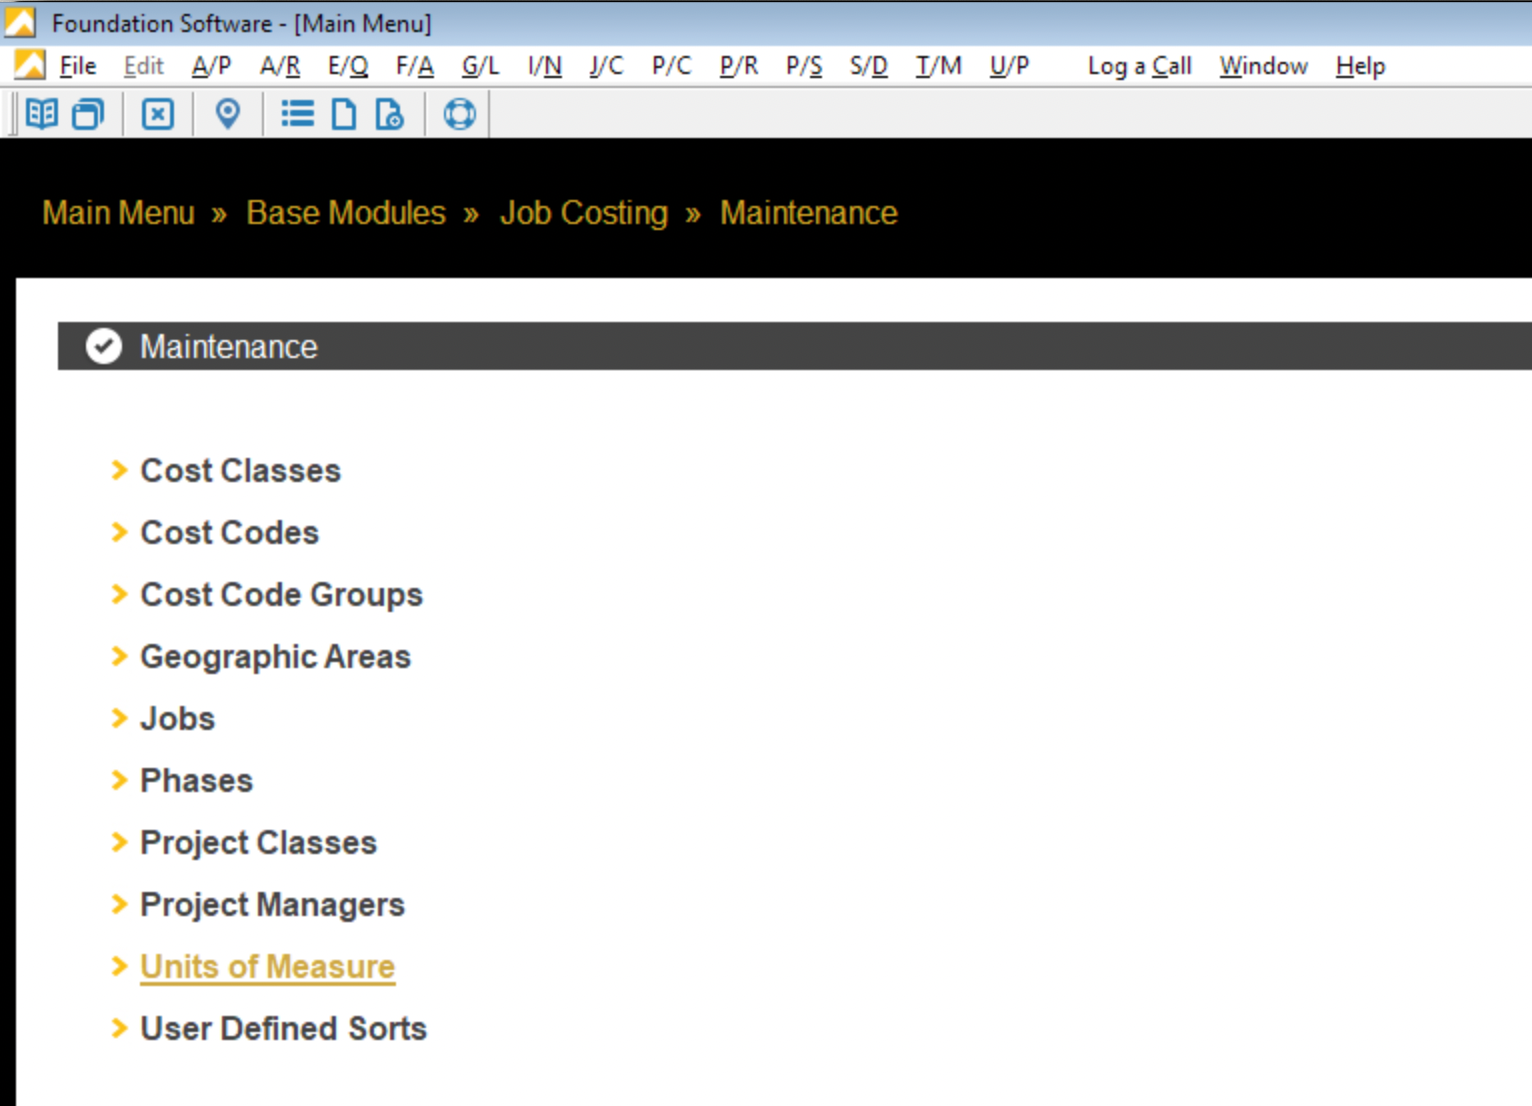Open the T/M menu
This screenshot has height=1106, width=1532.
point(939,66)
